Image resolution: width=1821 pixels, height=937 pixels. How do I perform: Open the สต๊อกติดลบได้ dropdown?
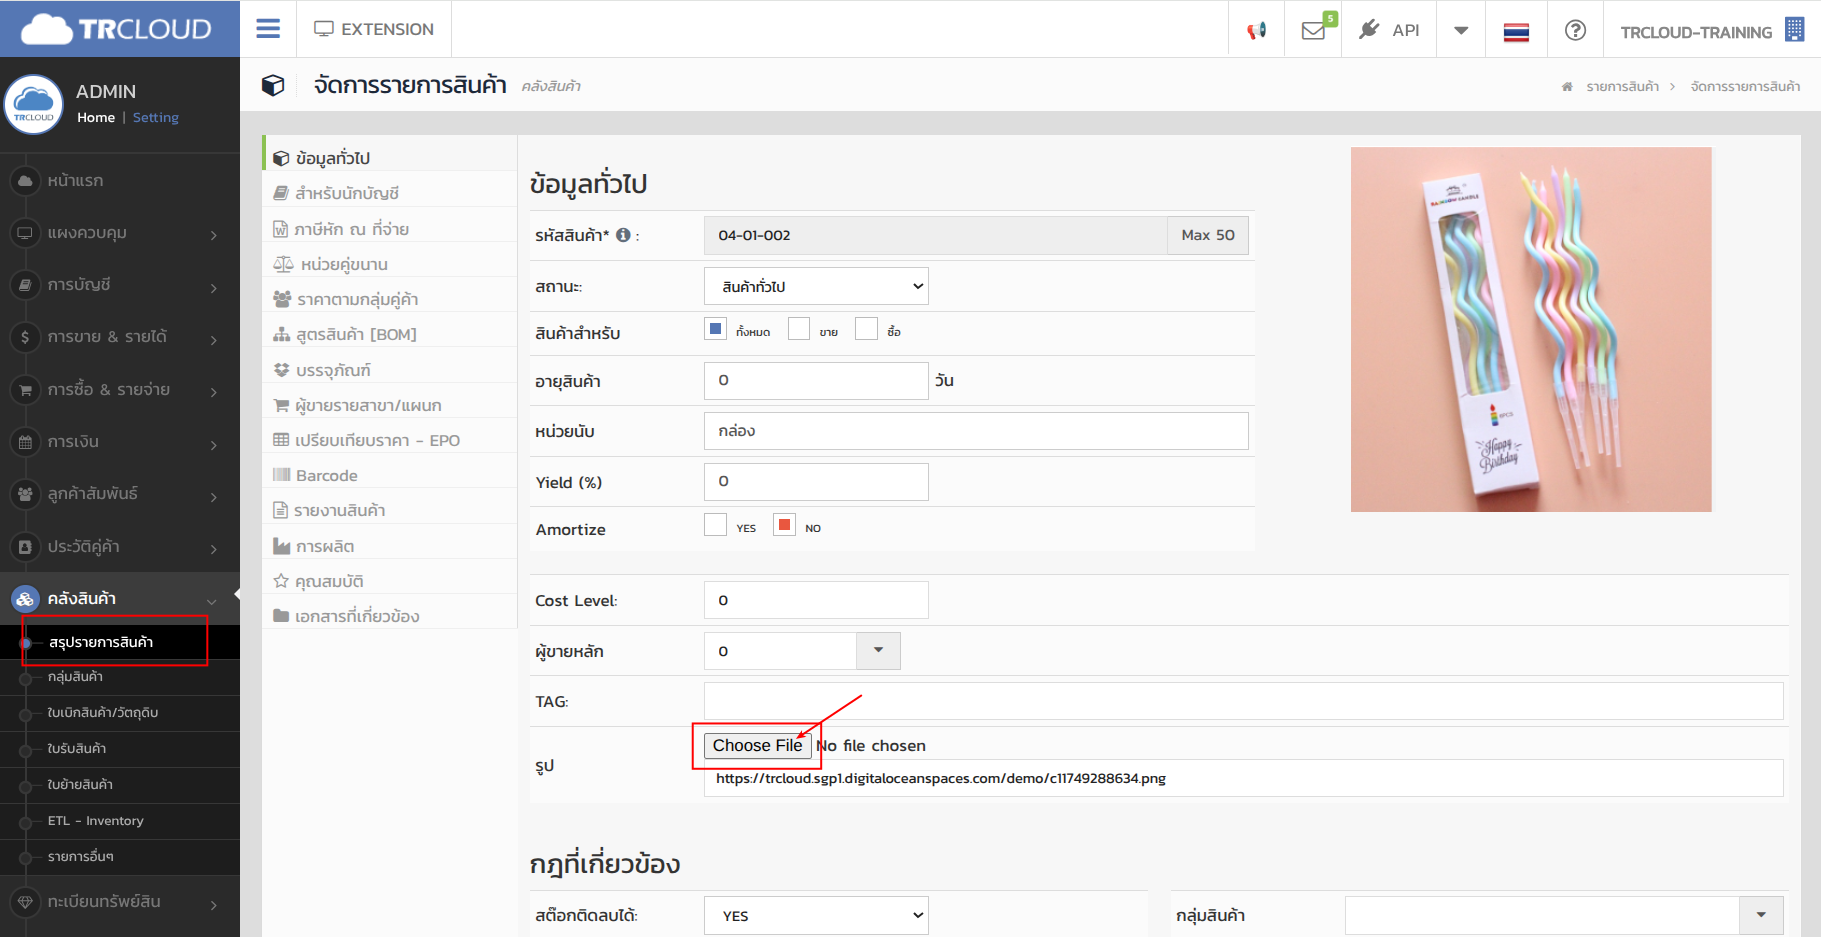pyautogui.click(x=816, y=915)
